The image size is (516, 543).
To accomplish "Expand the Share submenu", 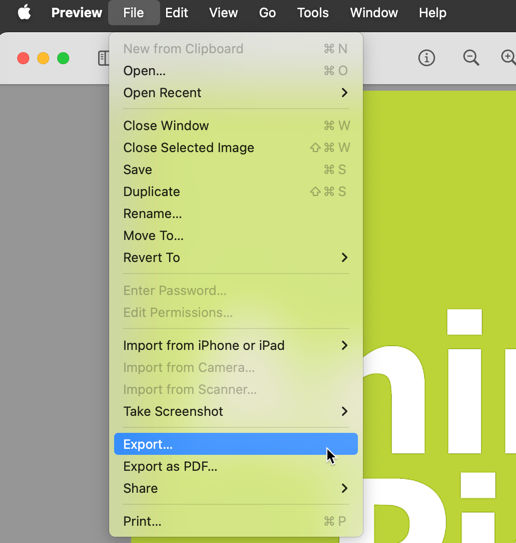I will (x=236, y=488).
